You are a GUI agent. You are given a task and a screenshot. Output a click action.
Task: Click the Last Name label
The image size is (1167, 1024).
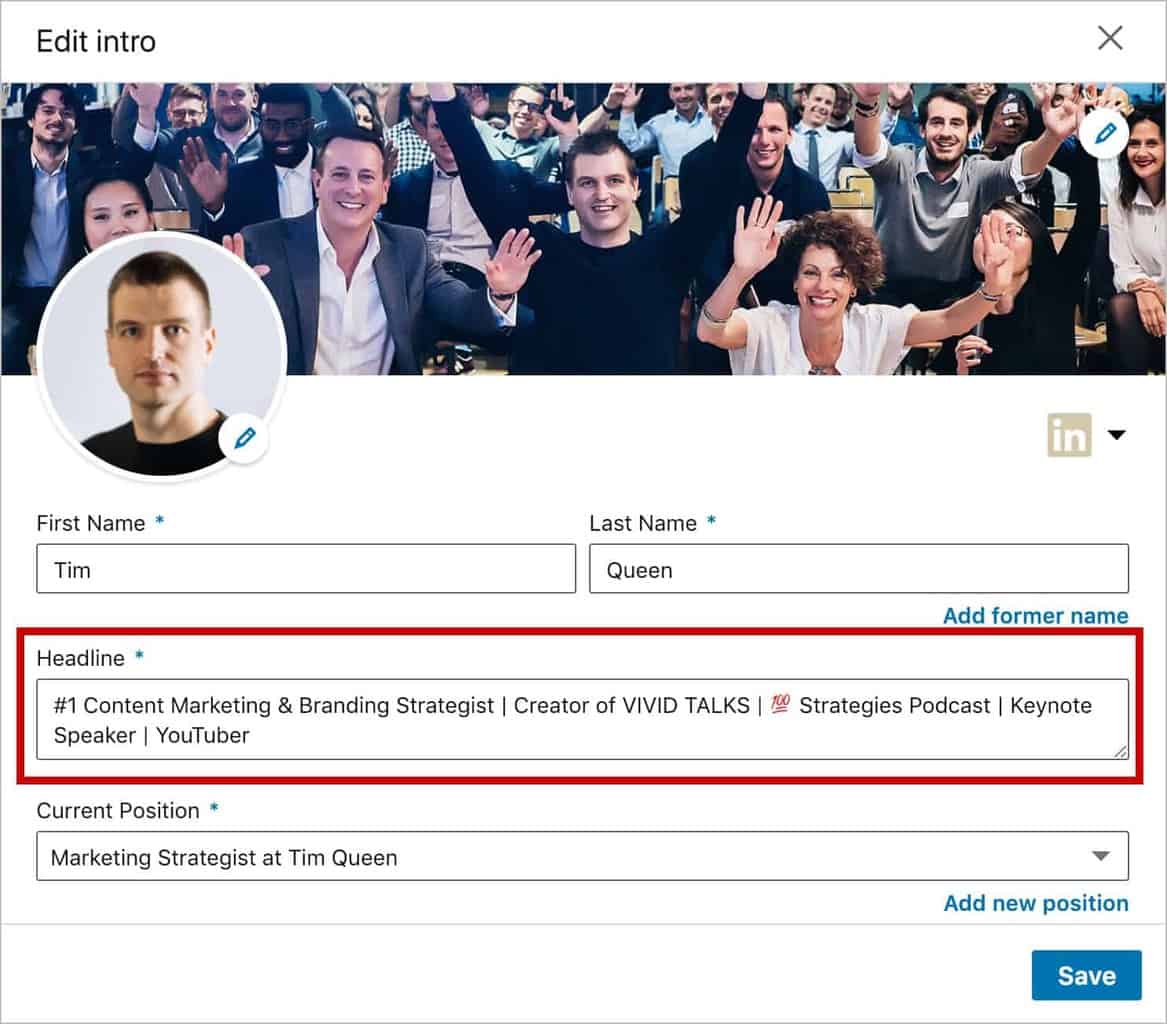[x=643, y=523]
